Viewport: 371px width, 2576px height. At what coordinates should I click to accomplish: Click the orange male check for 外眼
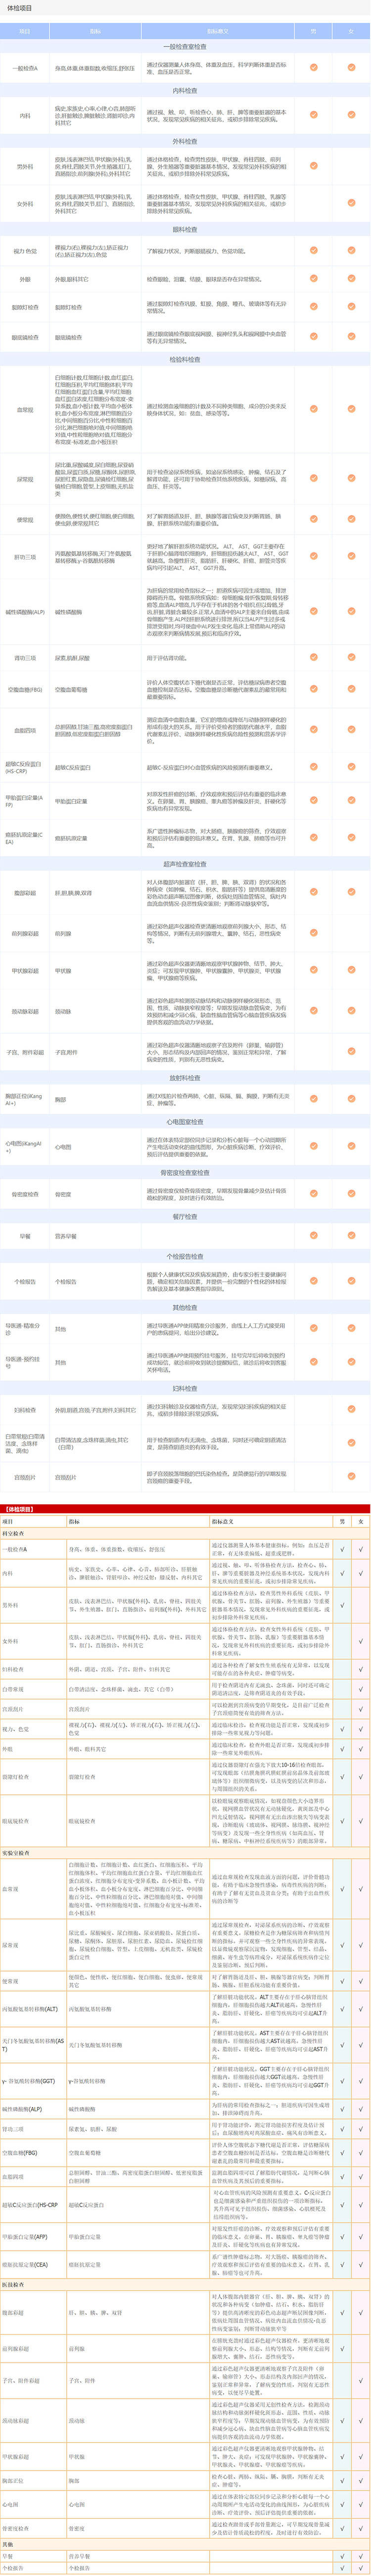click(314, 279)
